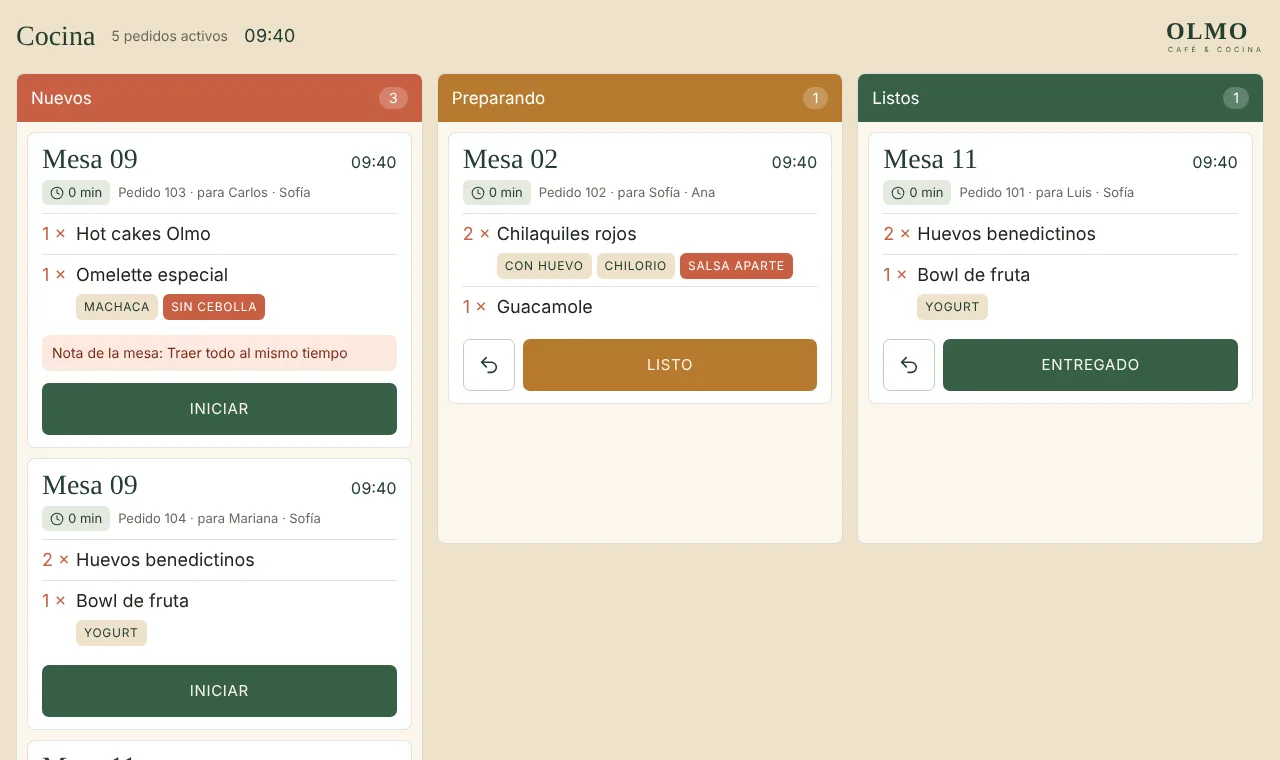Click the CHILORIO modifier tag
This screenshot has height=760, width=1280.
[x=636, y=266]
